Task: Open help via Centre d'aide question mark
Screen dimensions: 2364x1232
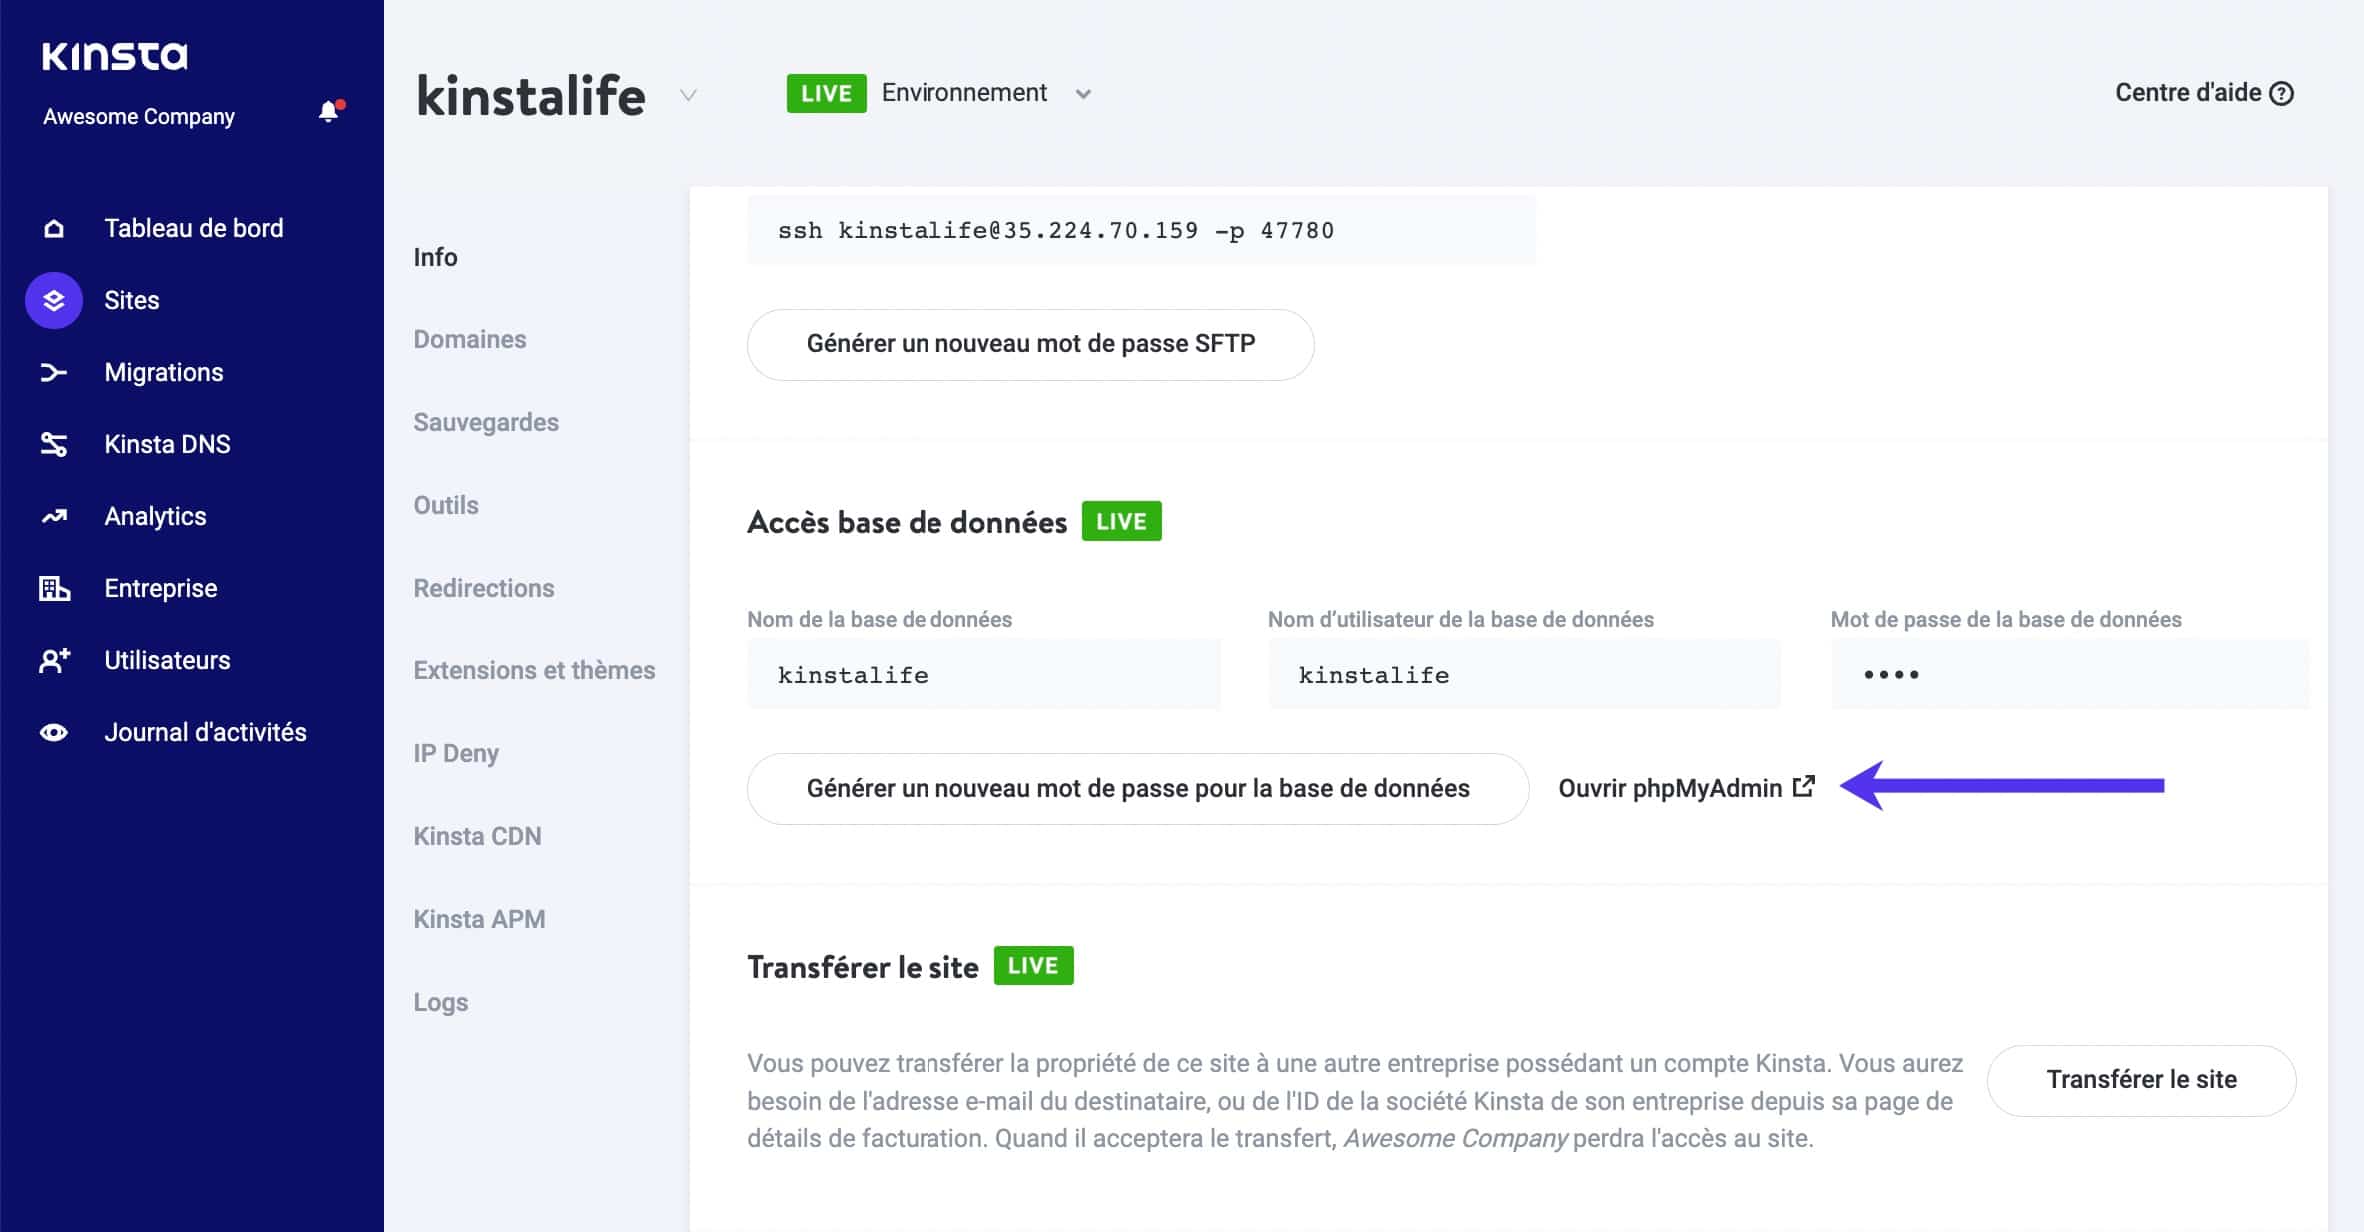Action: pos(2282,92)
